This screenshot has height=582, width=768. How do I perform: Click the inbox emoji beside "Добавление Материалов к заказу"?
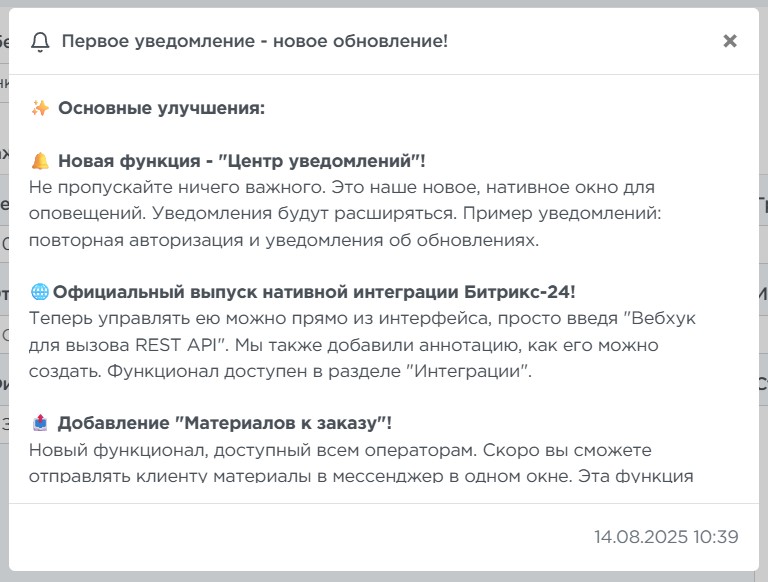point(40,423)
